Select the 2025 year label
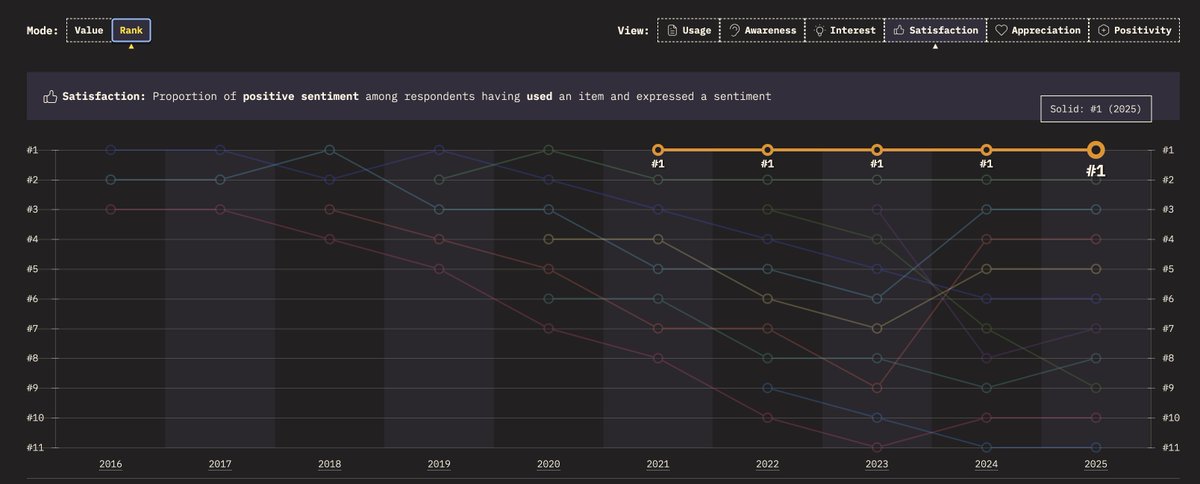 [1095, 464]
